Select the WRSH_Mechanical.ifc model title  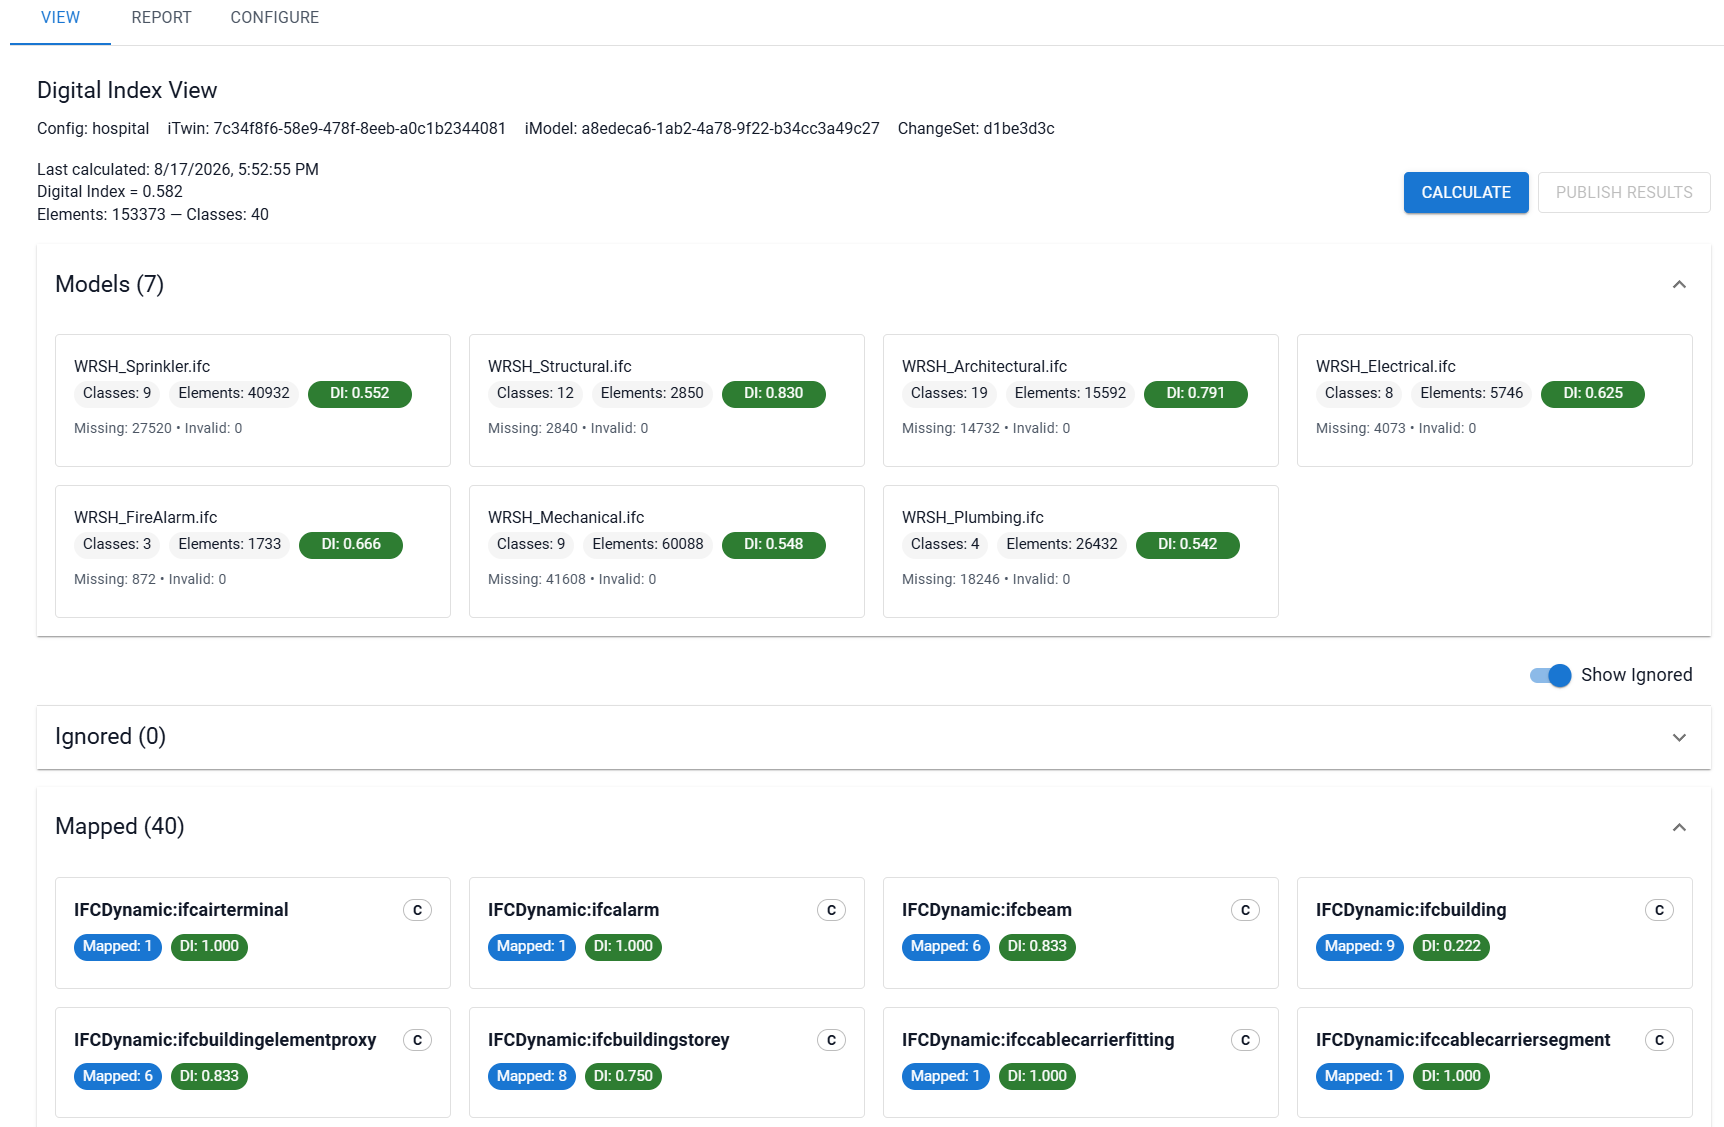566,517
